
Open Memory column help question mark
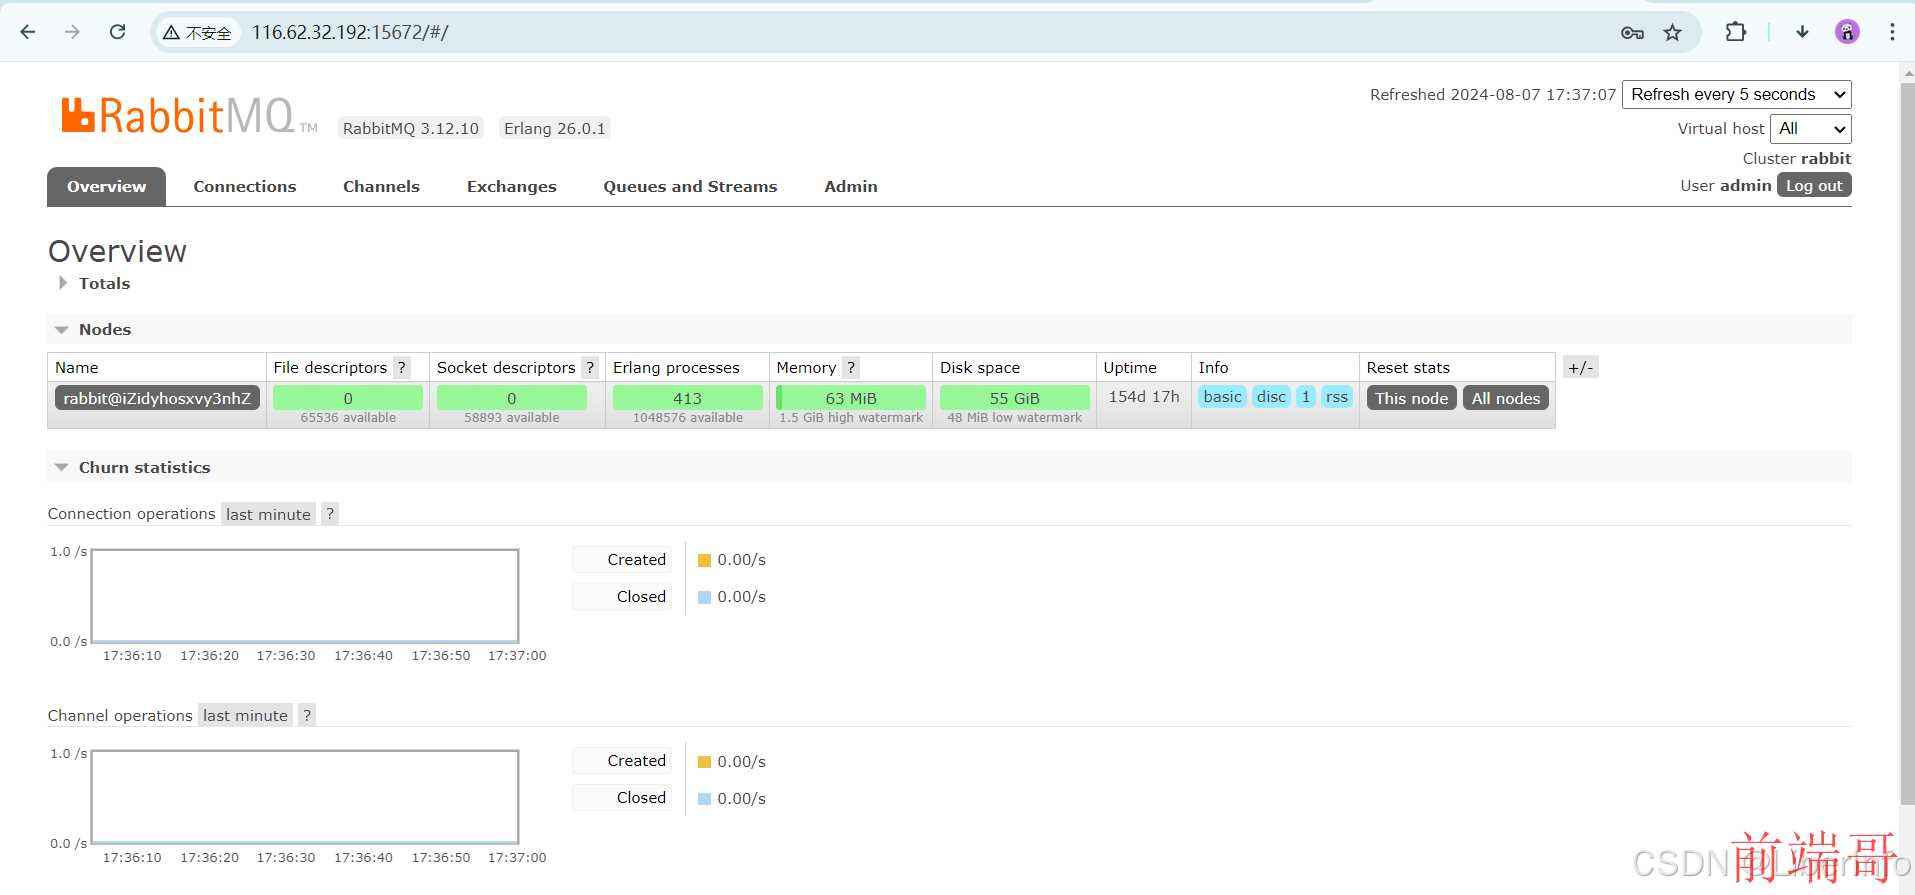[x=851, y=368]
